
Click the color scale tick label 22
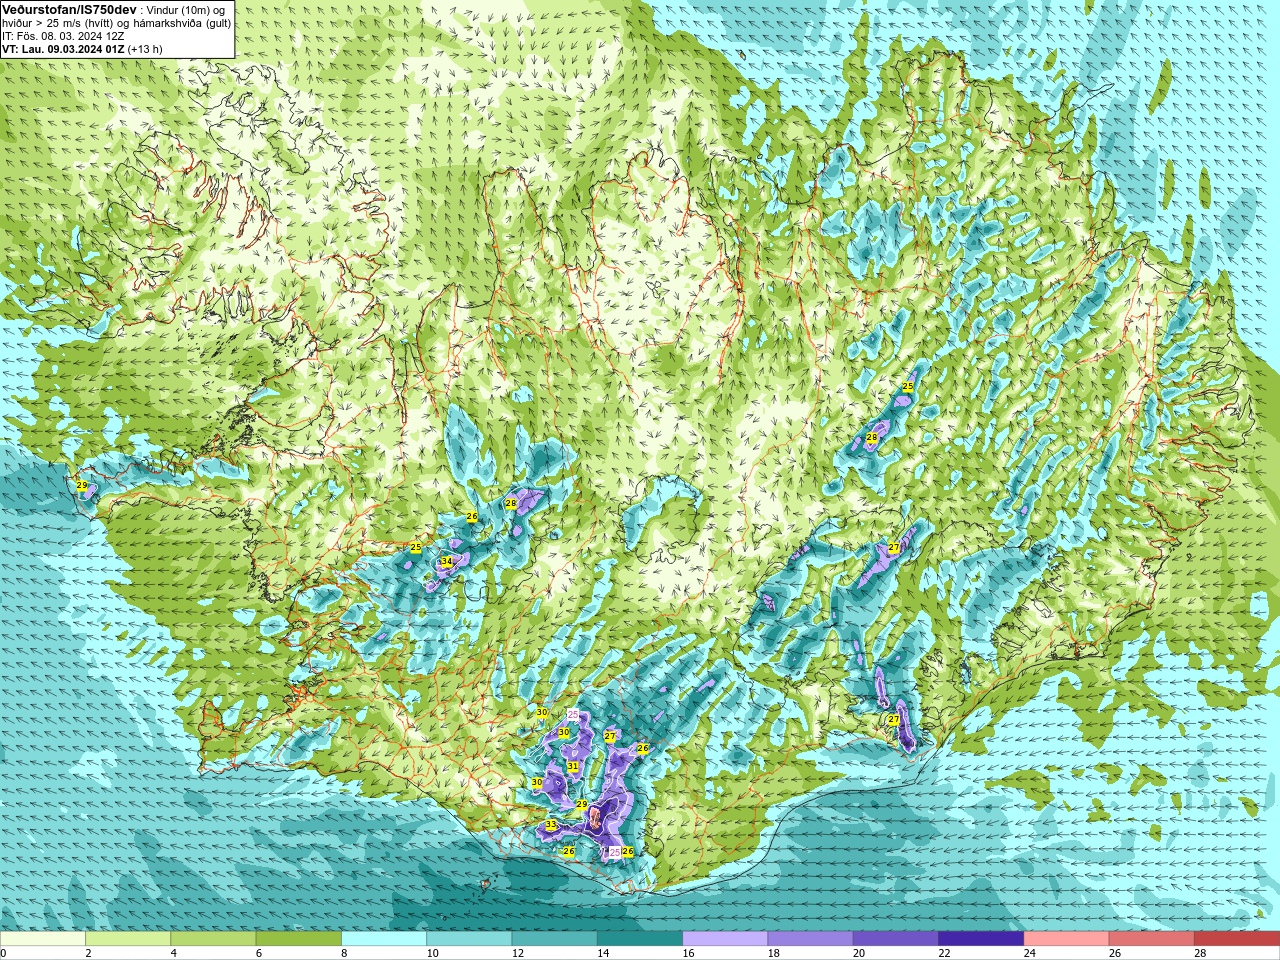[943, 953]
